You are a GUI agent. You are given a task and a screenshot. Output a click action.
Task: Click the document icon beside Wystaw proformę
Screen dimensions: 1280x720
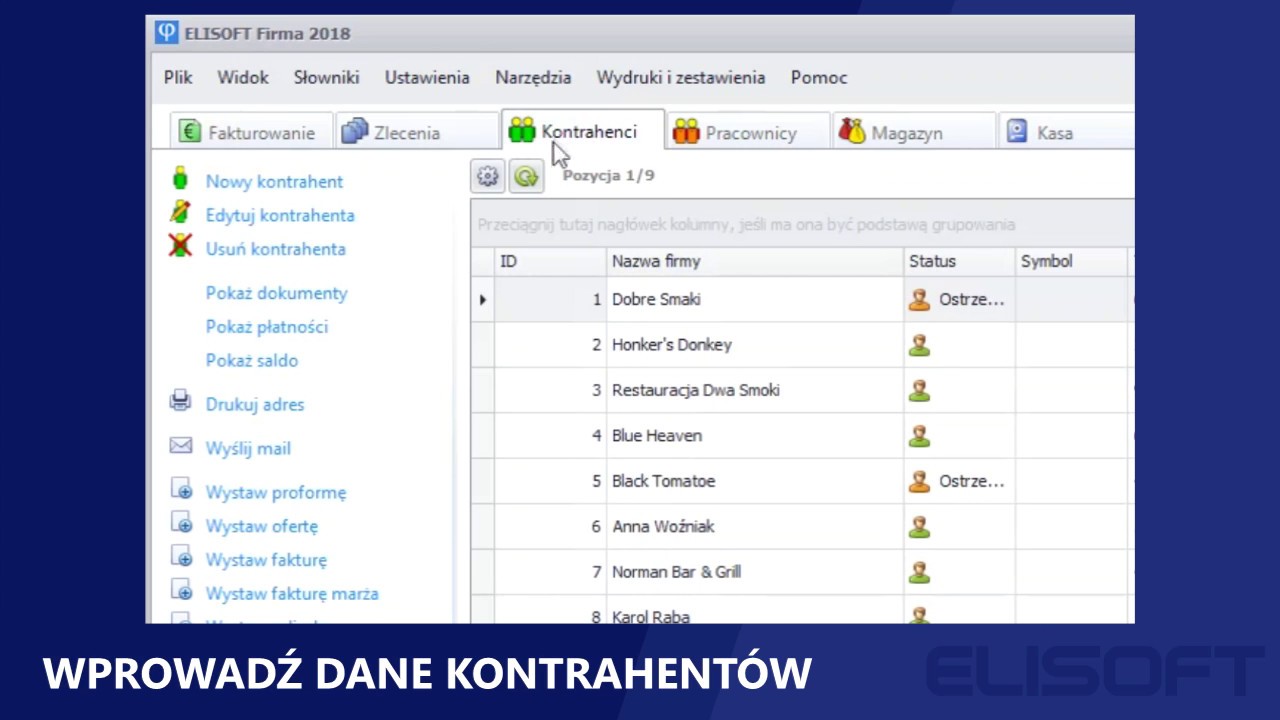point(181,489)
